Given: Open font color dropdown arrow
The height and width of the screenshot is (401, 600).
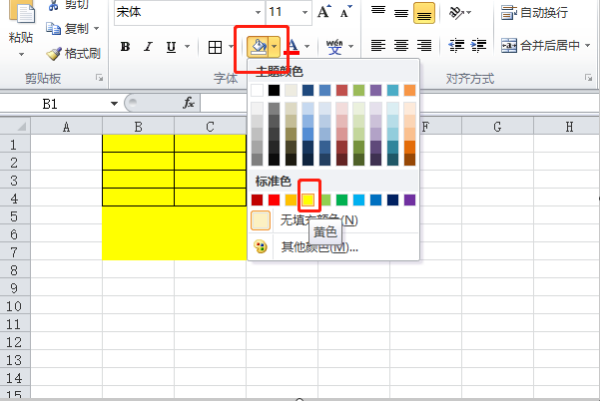Looking at the screenshot, I should pos(307,47).
